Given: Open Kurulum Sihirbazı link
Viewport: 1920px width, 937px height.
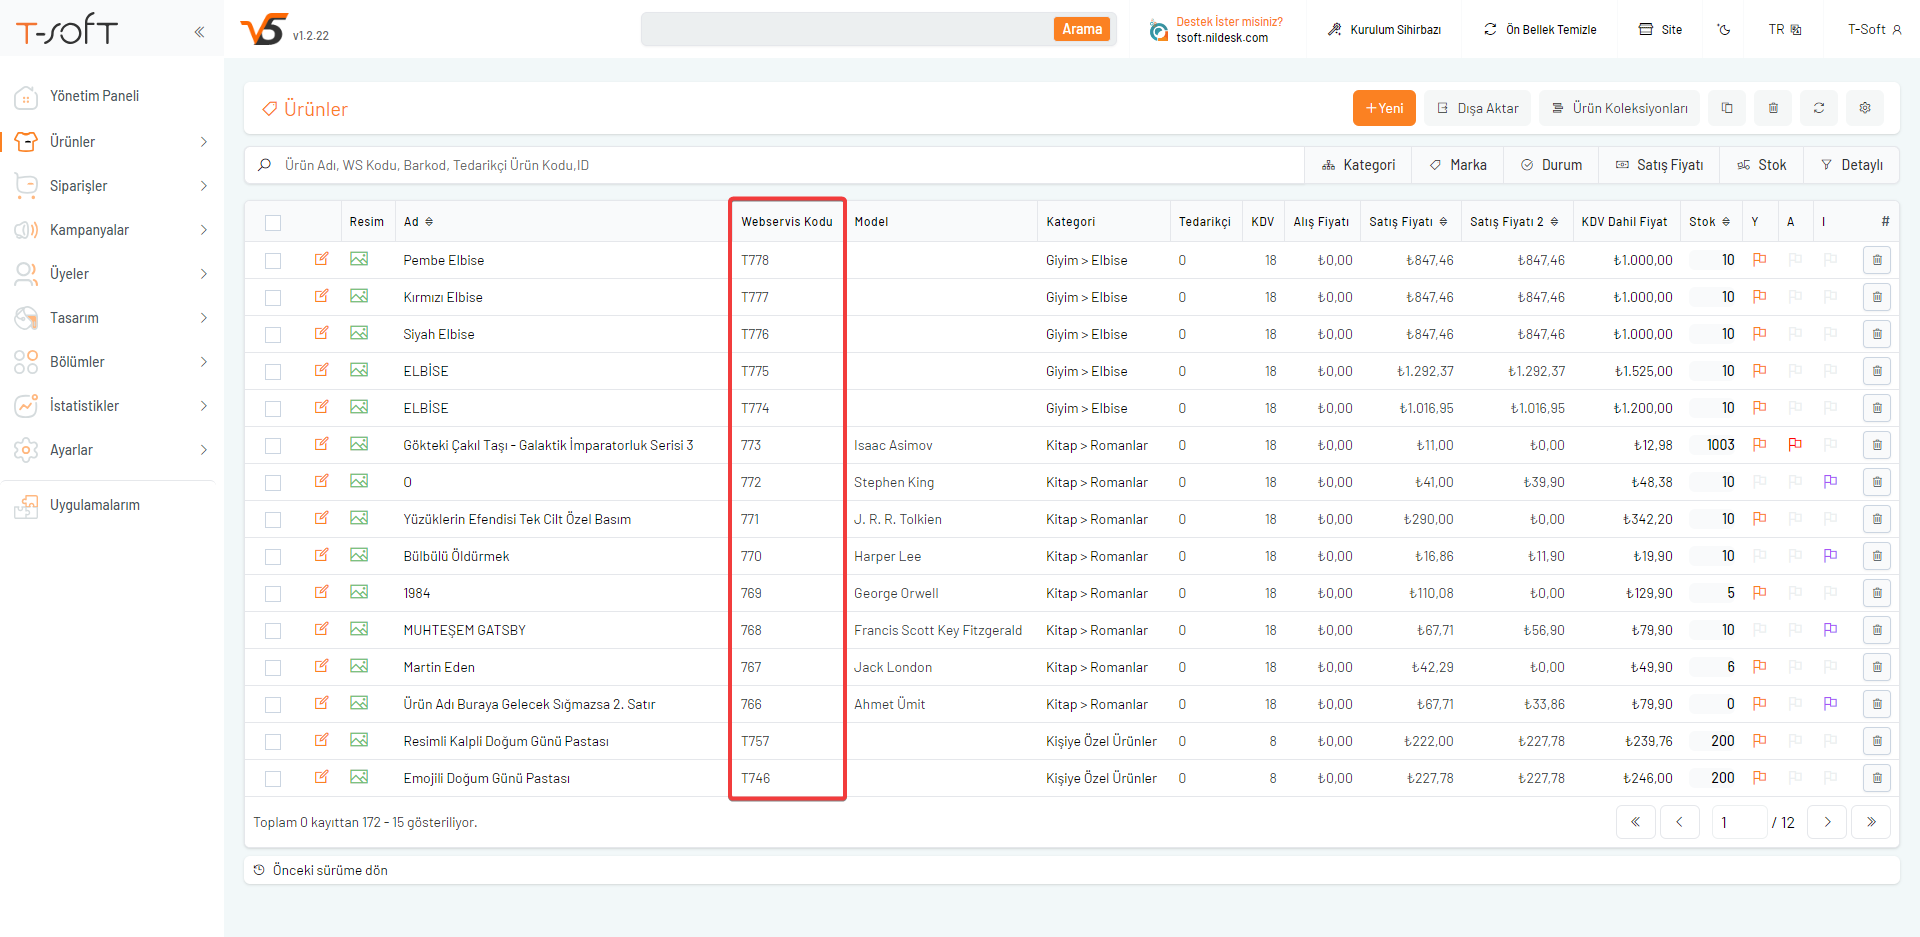Looking at the screenshot, I should point(1384,30).
